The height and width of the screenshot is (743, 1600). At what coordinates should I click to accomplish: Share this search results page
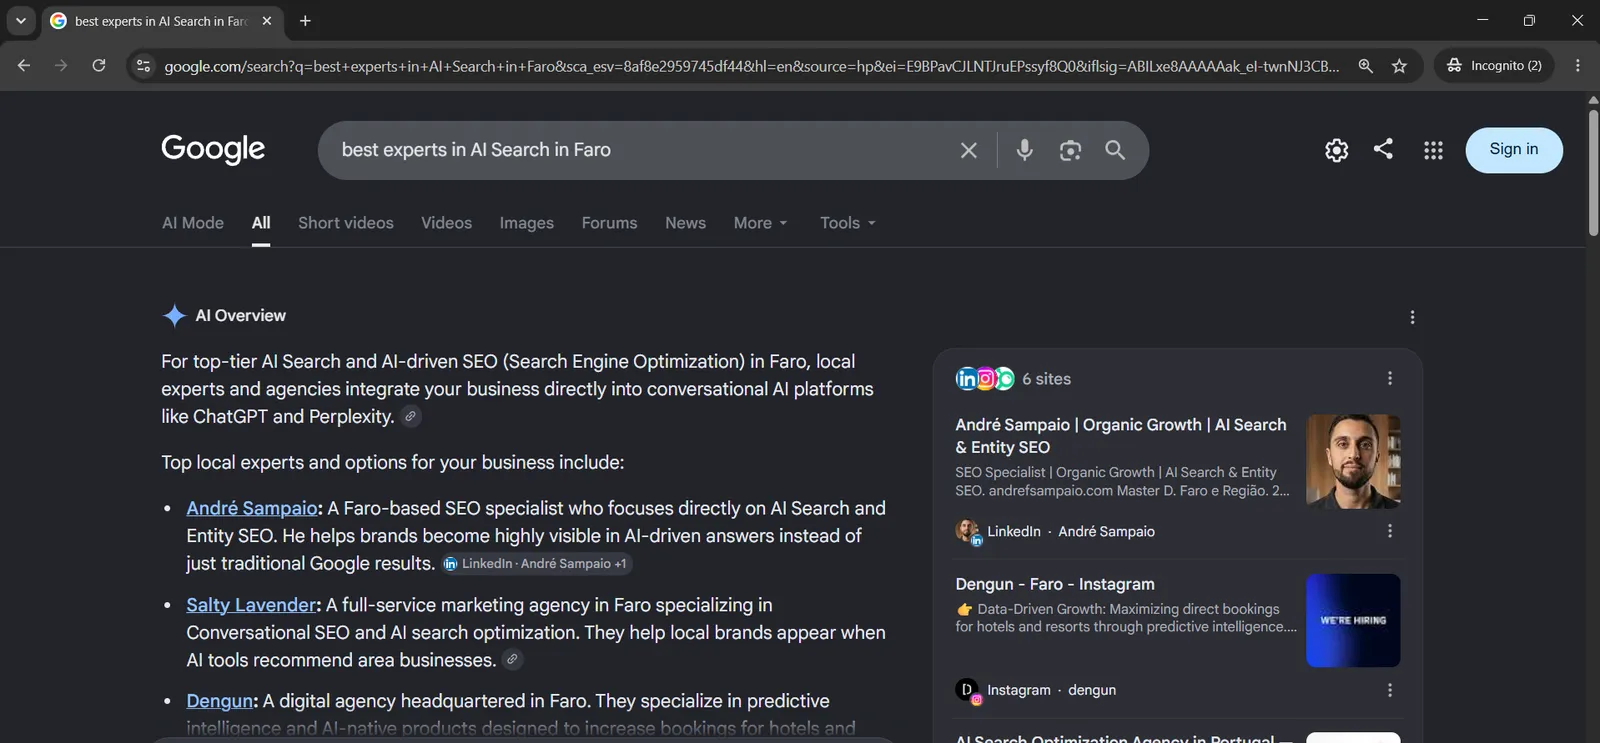[x=1383, y=149]
